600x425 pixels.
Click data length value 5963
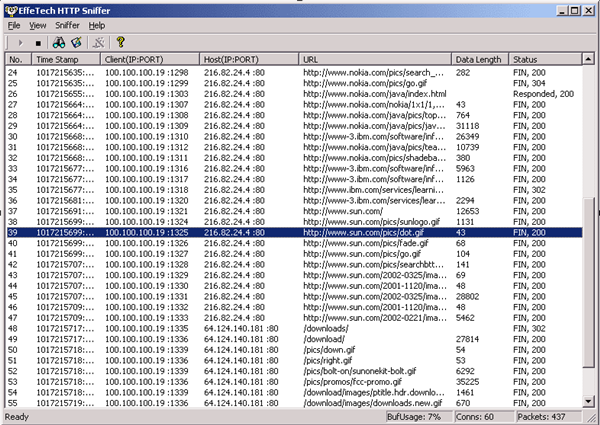click(465, 169)
